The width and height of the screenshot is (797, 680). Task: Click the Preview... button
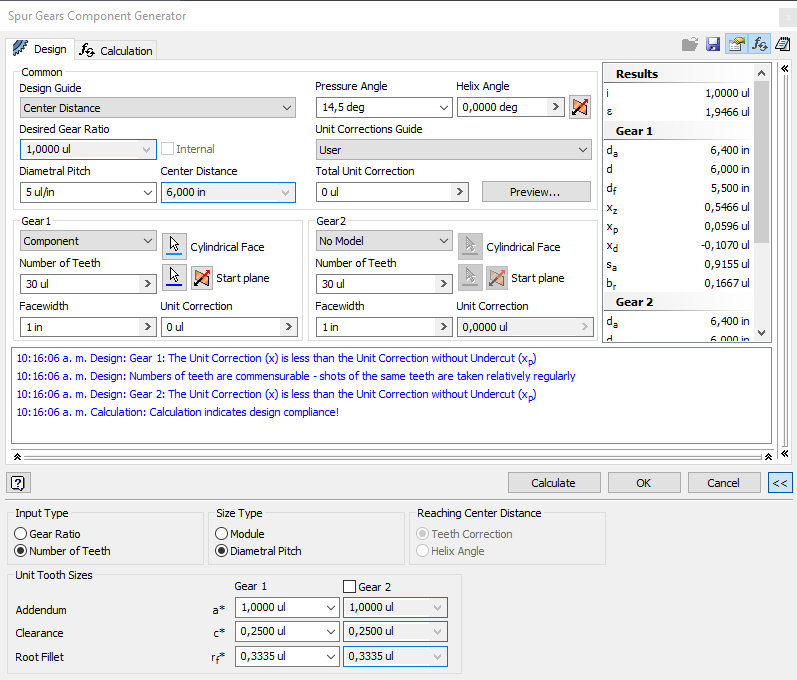coord(535,192)
